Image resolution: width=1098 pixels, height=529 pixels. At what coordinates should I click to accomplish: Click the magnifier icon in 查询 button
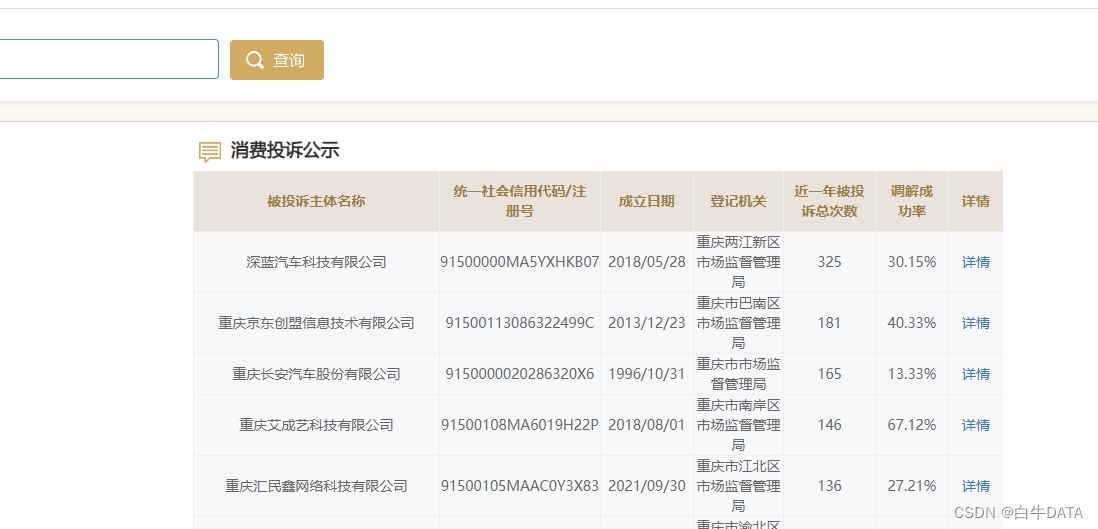(255, 60)
